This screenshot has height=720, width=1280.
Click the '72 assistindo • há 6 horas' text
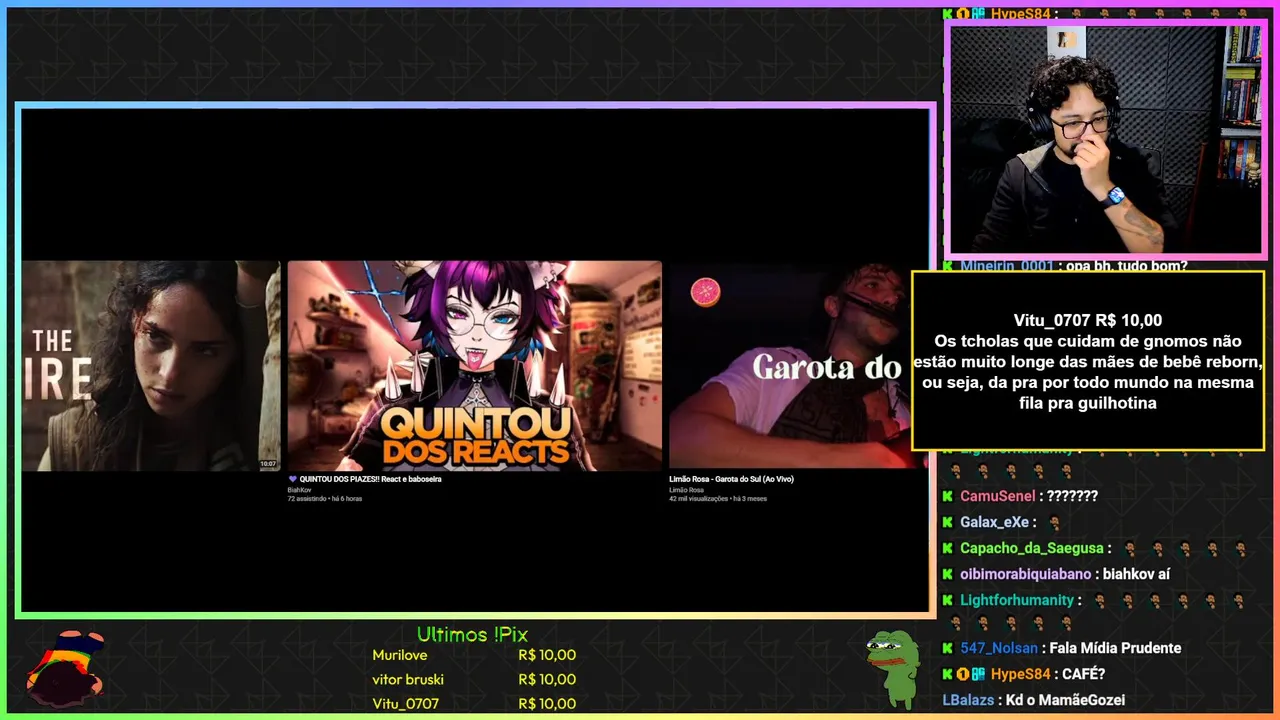coord(324,498)
